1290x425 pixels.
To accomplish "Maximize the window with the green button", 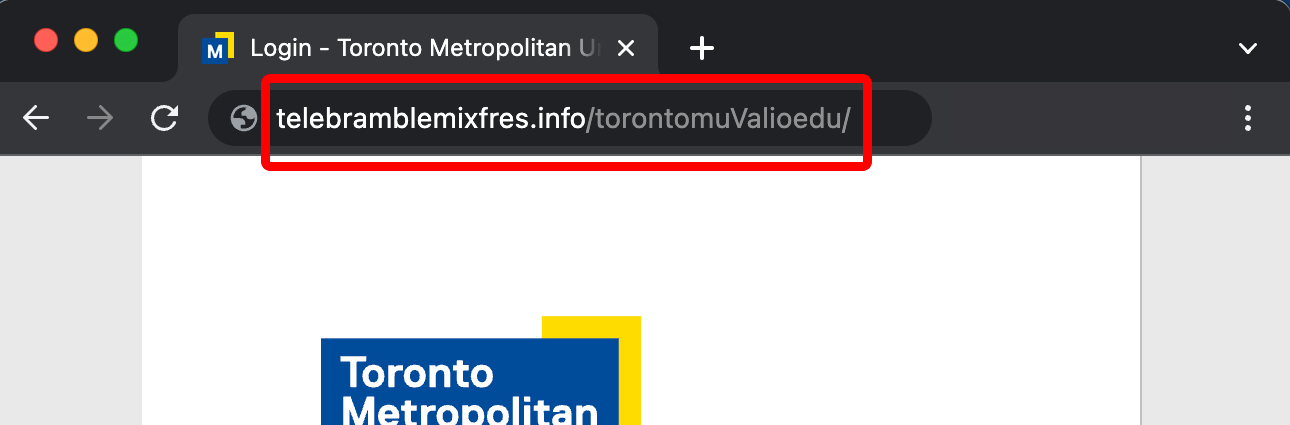I will click(126, 40).
